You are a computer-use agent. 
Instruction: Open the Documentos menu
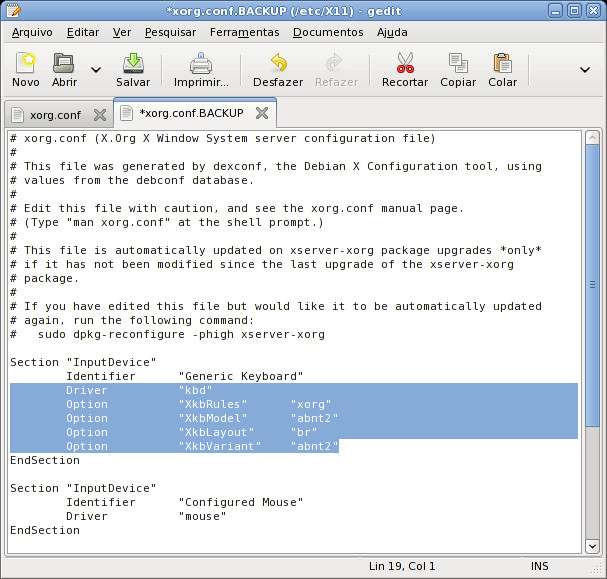[x=328, y=32]
